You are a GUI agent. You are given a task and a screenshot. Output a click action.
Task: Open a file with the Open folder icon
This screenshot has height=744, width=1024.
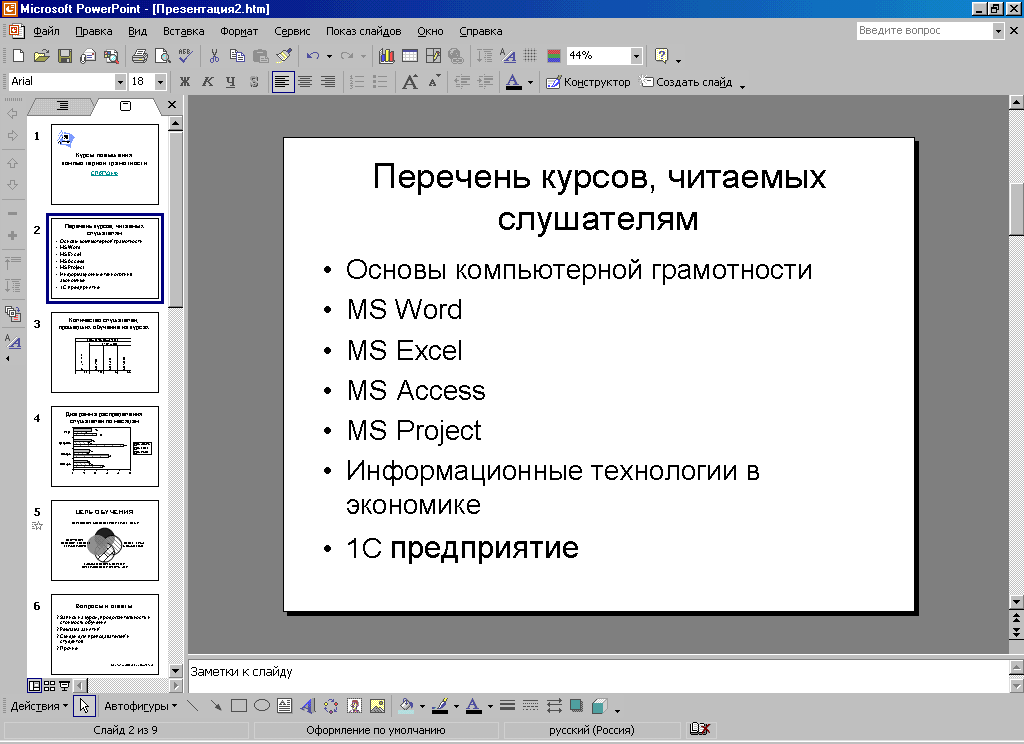pos(41,56)
